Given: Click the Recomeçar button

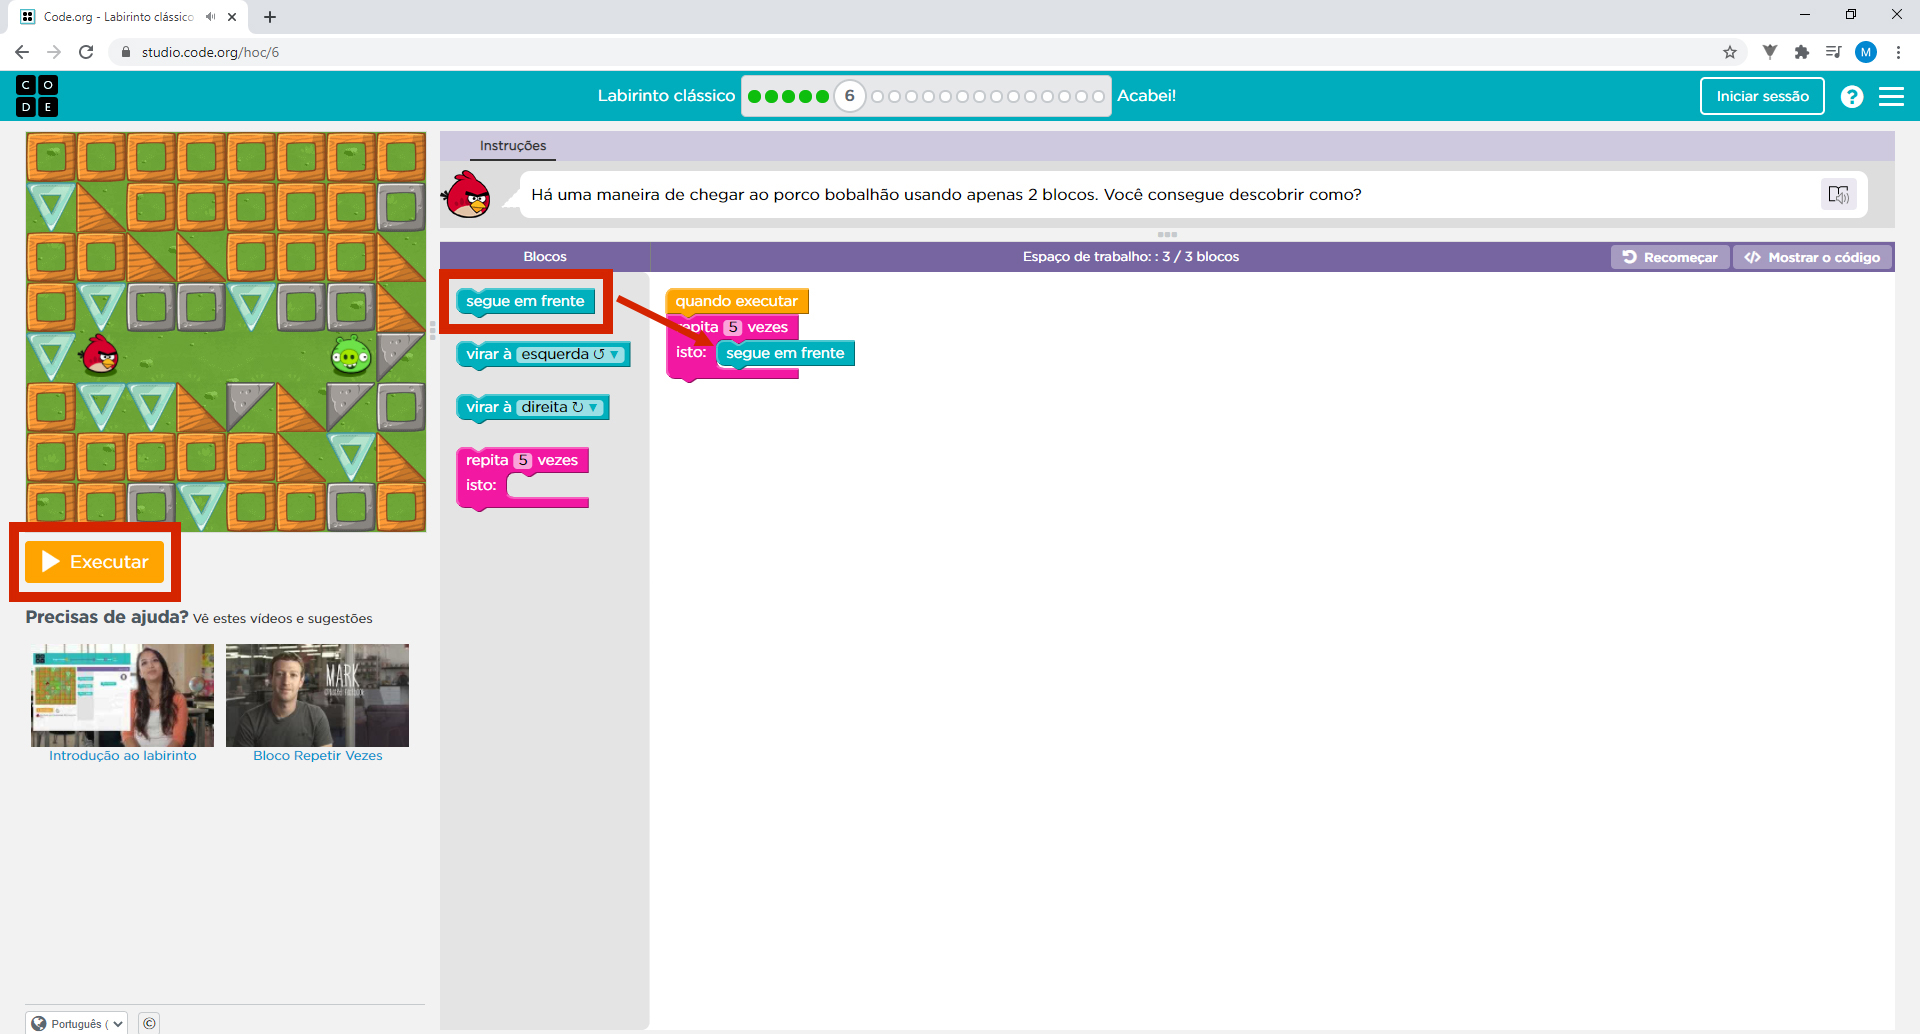Looking at the screenshot, I should tap(1670, 257).
